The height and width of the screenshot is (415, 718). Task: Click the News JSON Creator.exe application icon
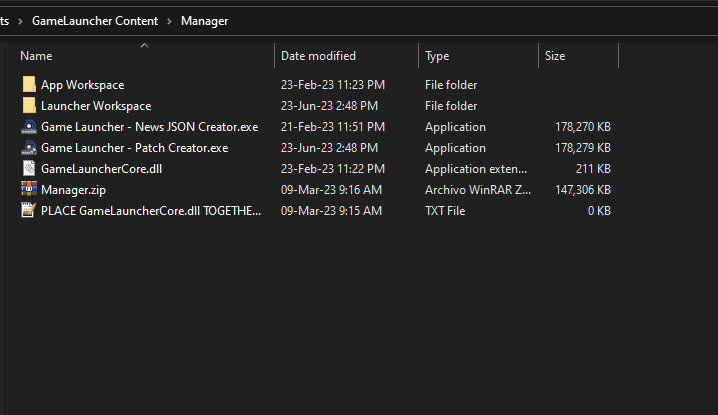coord(29,127)
